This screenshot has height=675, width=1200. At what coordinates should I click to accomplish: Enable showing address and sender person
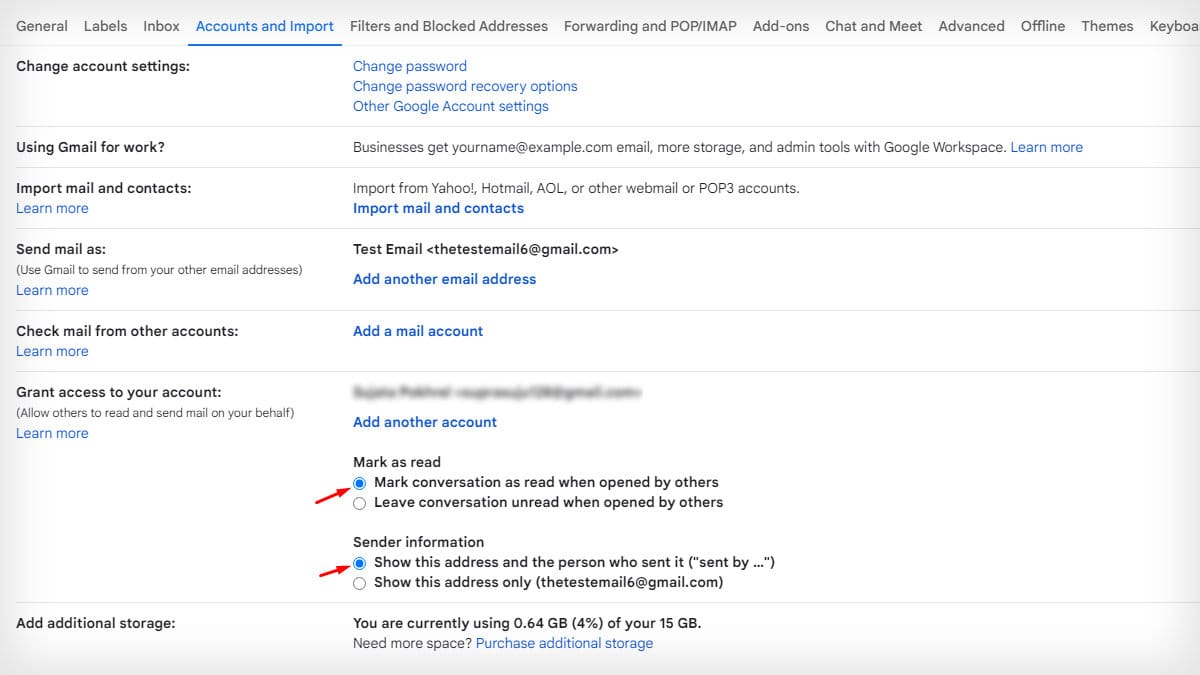pyautogui.click(x=360, y=562)
